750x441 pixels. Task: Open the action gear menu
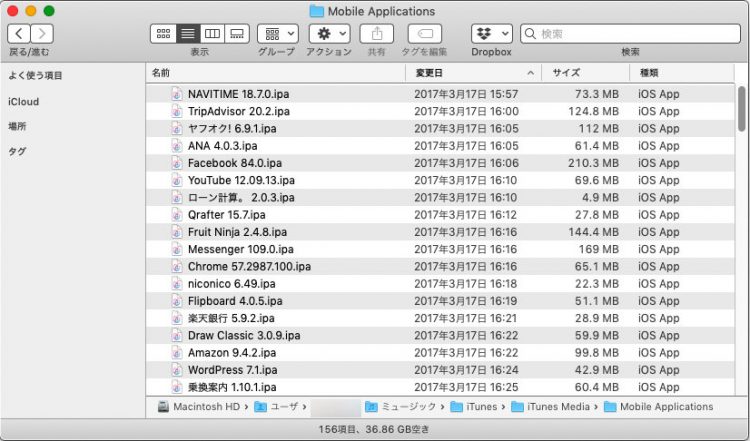pyautogui.click(x=330, y=34)
